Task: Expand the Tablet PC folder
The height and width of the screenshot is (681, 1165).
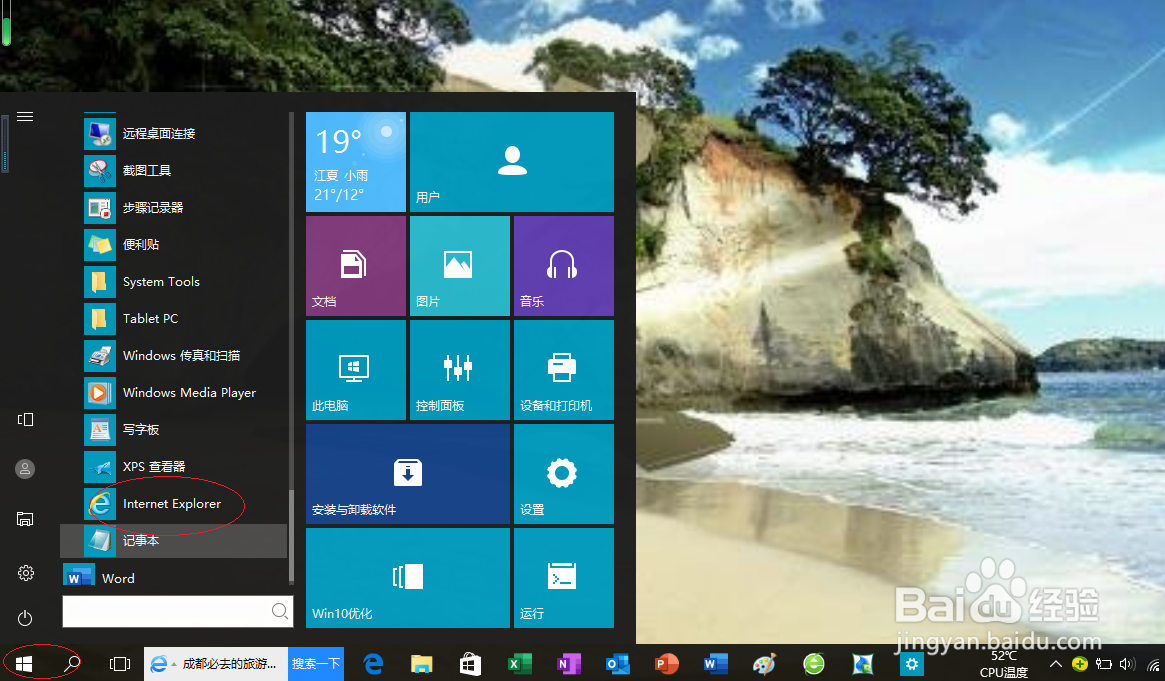Action: click(x=175, y=319)
